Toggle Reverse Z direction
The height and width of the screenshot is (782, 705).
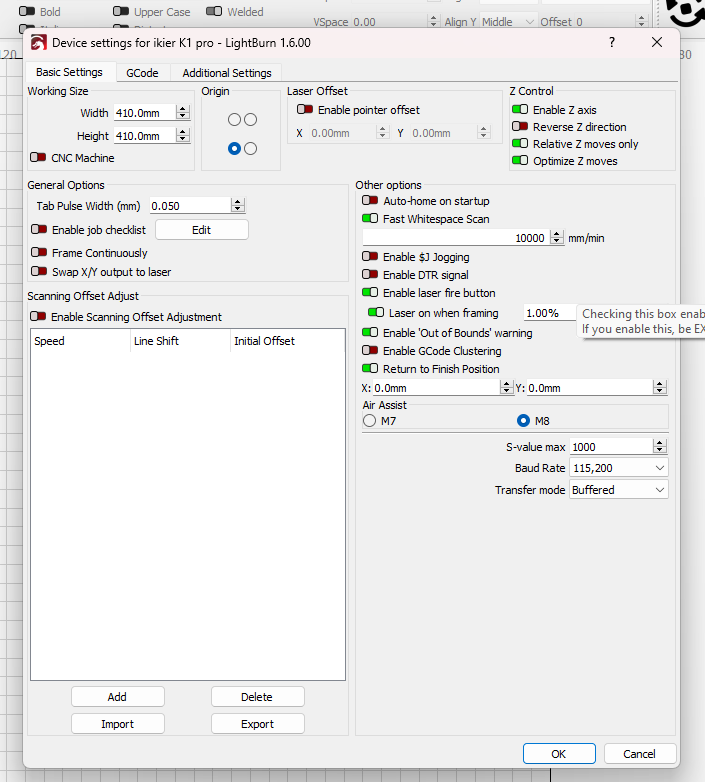(520, 127)
